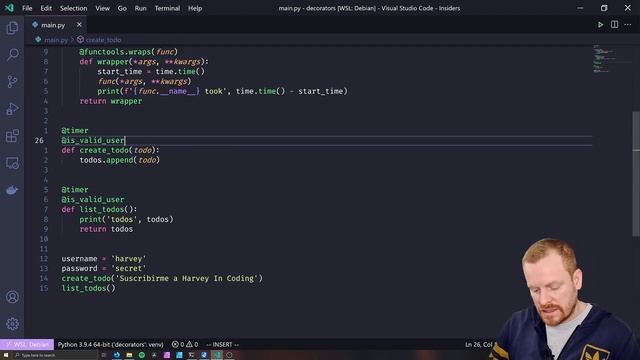Click the "username = 'harvey'" line
Image resolution: width=640 pixels, height=360 pixels.
tap(104, 259)
